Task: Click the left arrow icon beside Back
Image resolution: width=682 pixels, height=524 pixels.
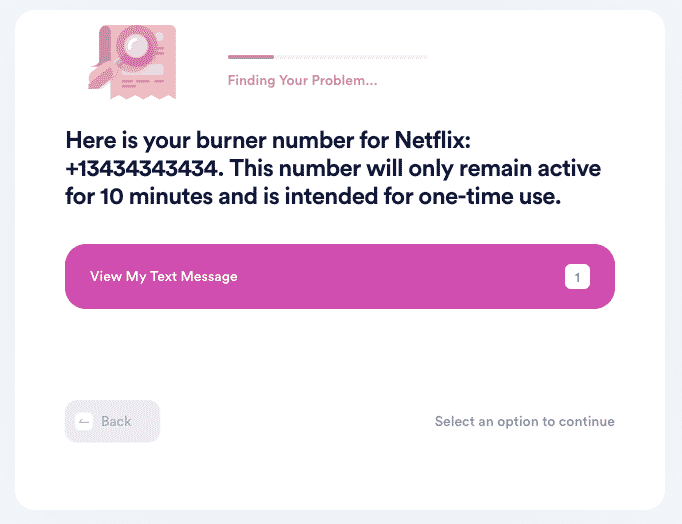Action: [84, 421]
